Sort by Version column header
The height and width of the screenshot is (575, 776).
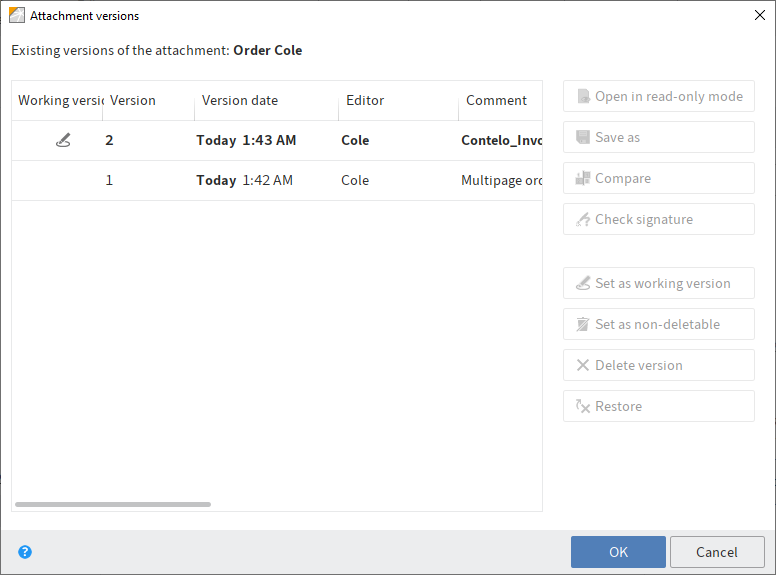pyautogui.click(x=148, y=100)
